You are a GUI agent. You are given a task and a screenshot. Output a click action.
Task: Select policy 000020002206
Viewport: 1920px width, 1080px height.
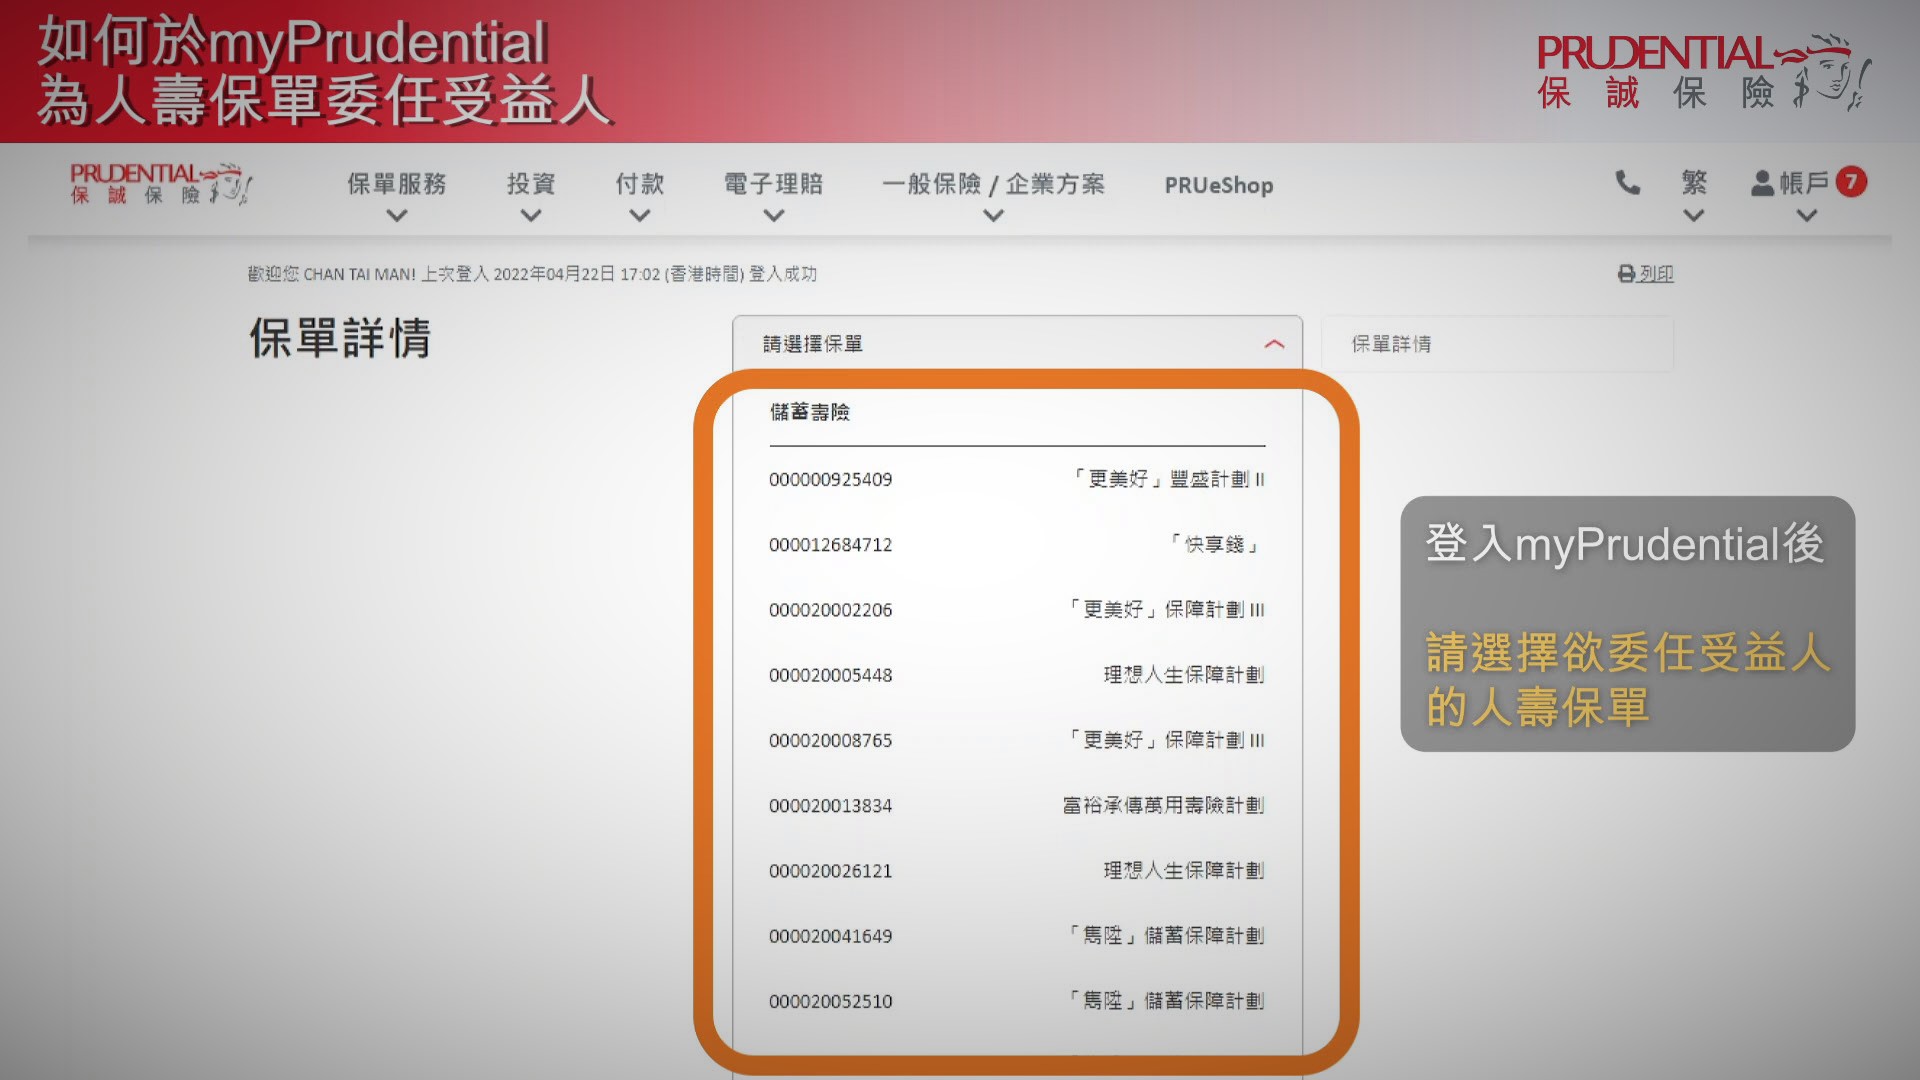pos(1017,609)
